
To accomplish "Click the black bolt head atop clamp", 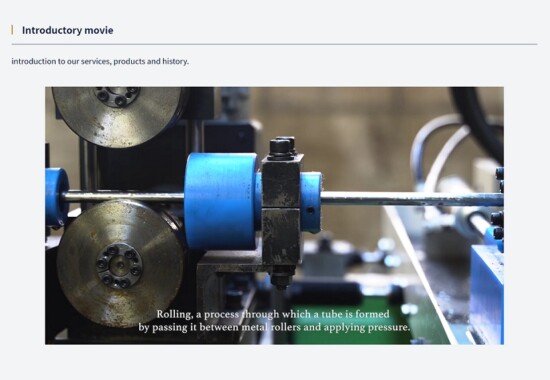I will pyautogui.click(x=282, y=145).
